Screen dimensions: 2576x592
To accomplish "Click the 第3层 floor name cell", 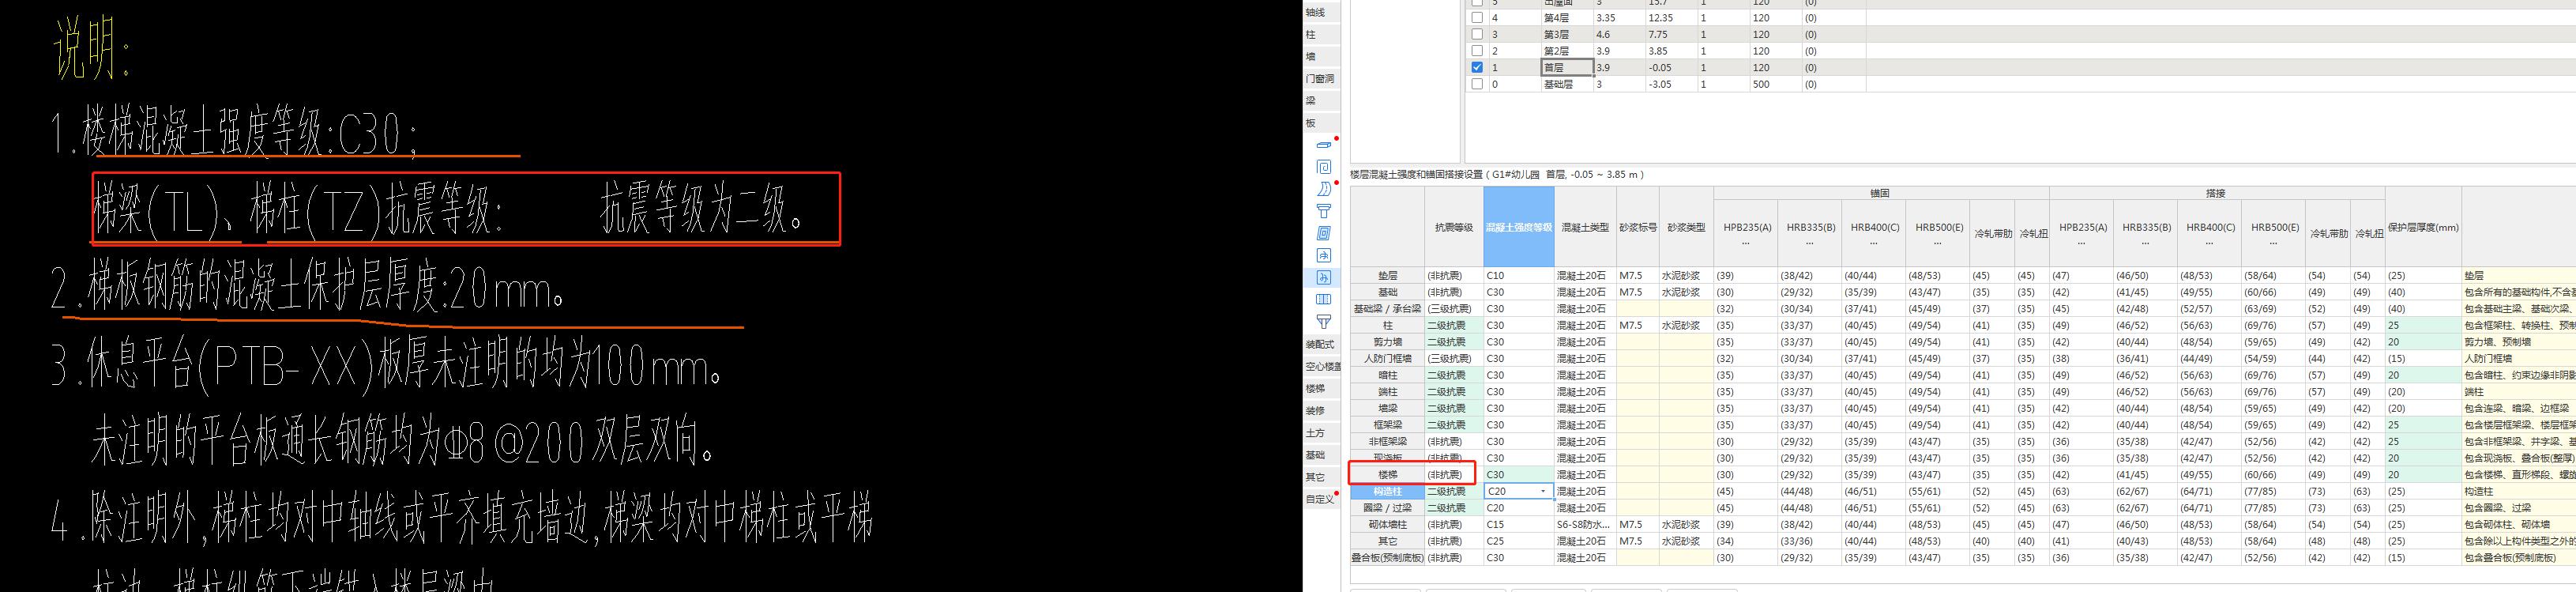I will pyautogui.click(x=1567, y=34).
